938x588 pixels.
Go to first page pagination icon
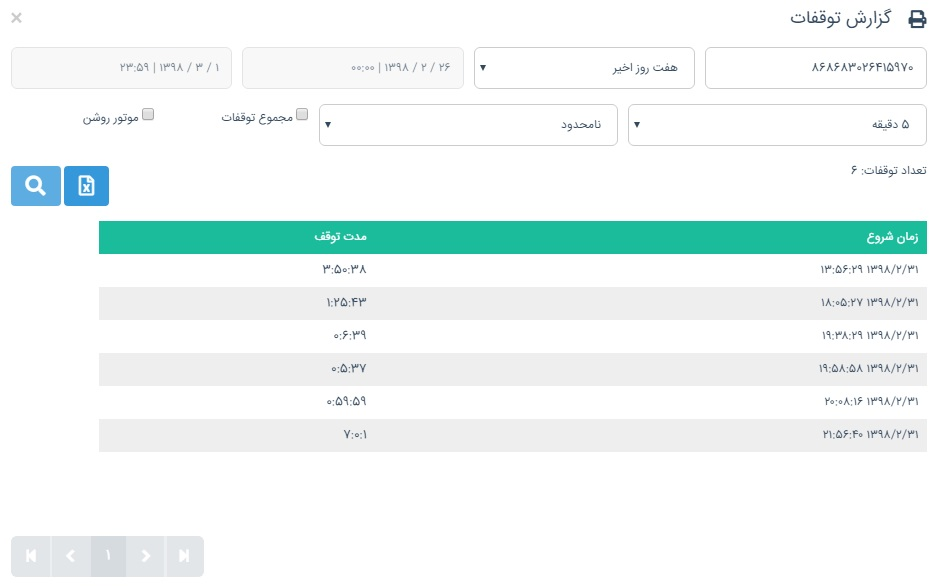(x=31, y=556)
